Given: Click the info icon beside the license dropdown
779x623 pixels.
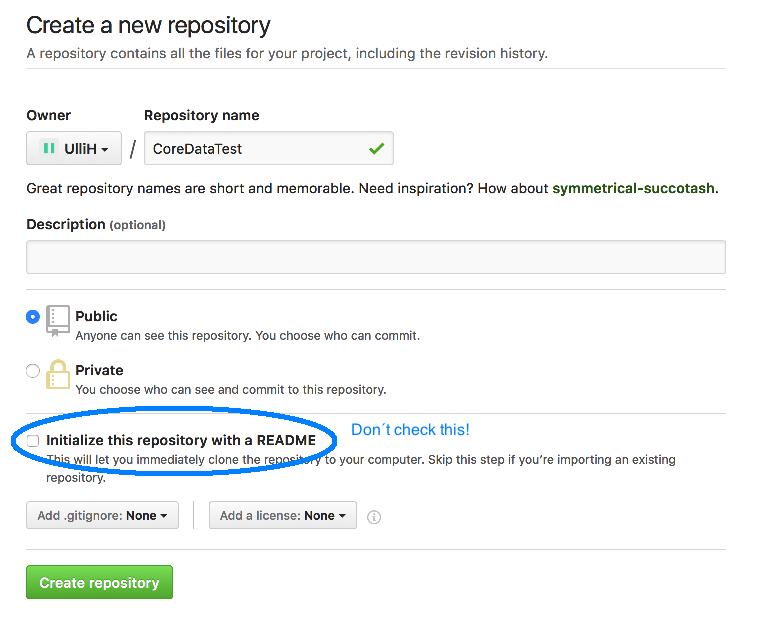Looking at the screenshot, I should click(x=374, y=517).
